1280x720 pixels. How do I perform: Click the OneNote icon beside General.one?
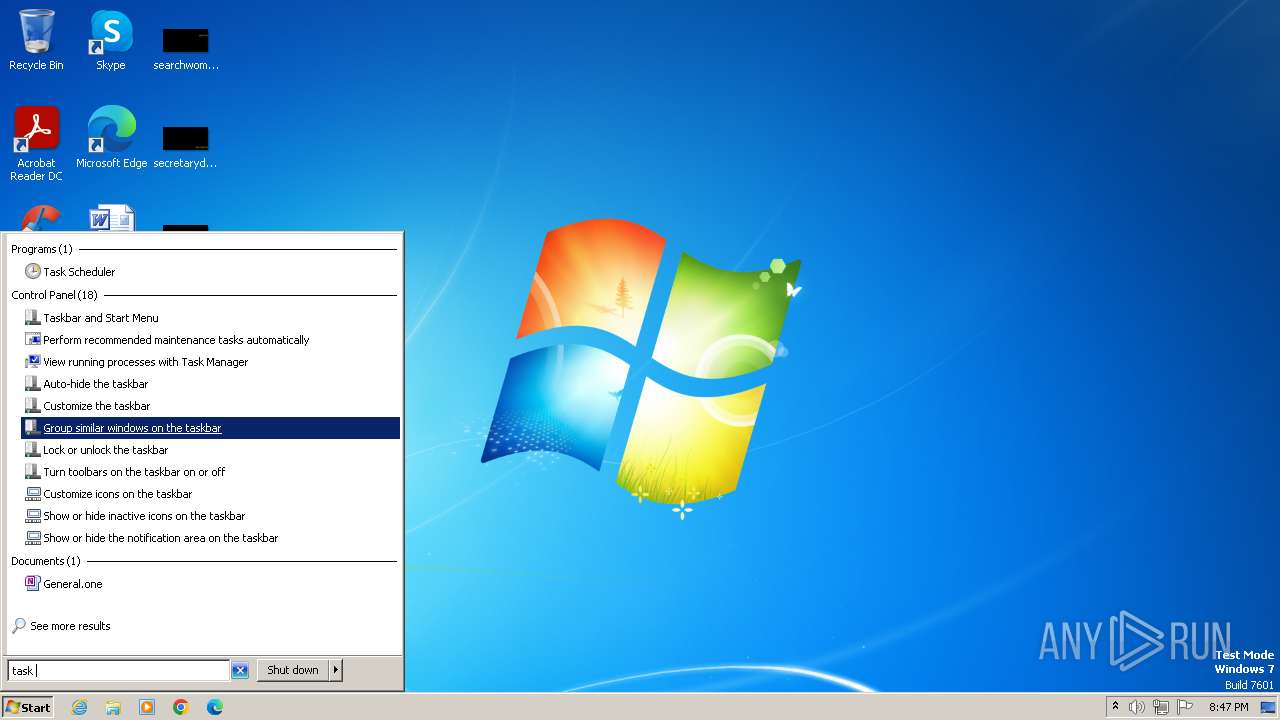[33, 584]
